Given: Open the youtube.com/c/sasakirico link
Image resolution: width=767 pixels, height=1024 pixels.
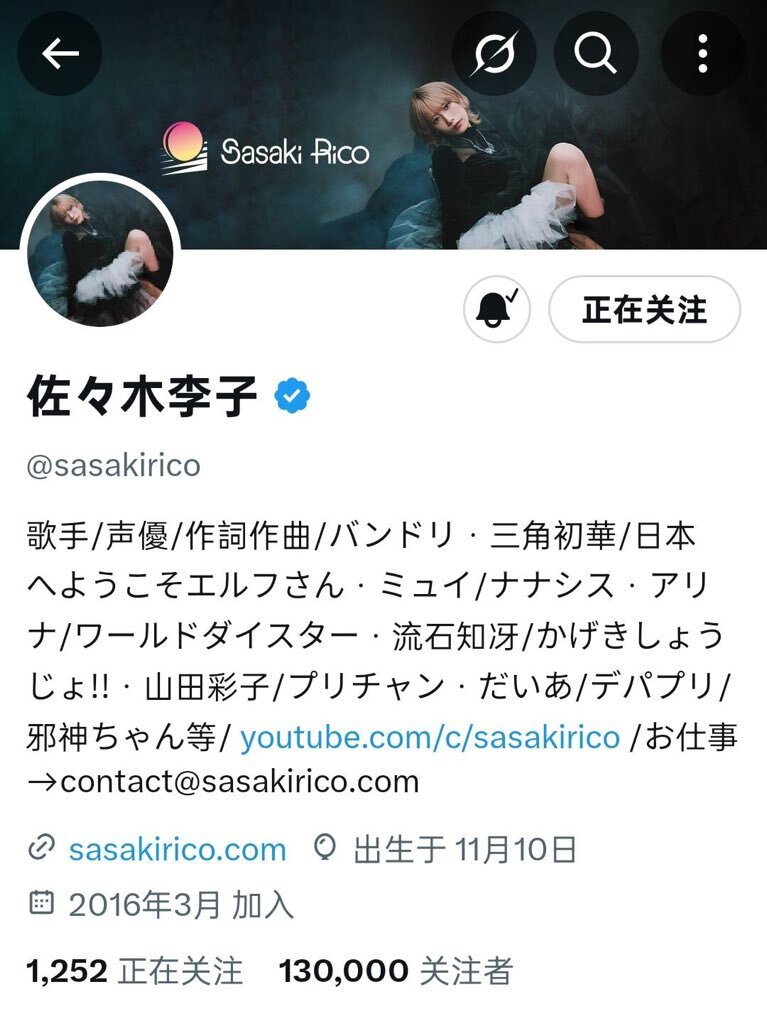Looking at the screenshot, I should pos(430,737).
